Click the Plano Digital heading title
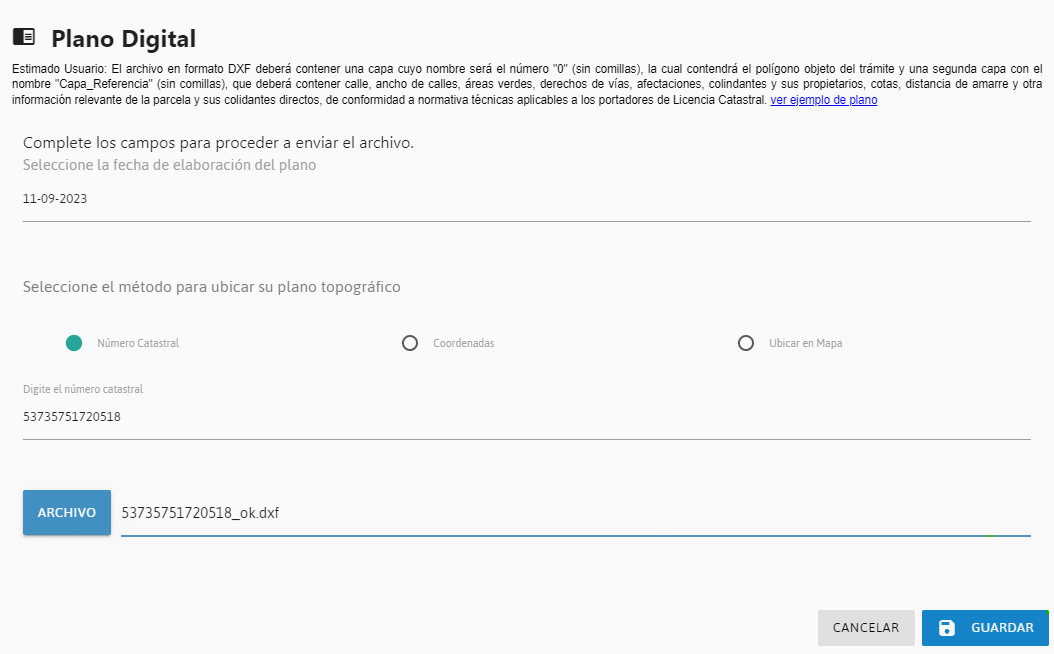 [124, 39]
